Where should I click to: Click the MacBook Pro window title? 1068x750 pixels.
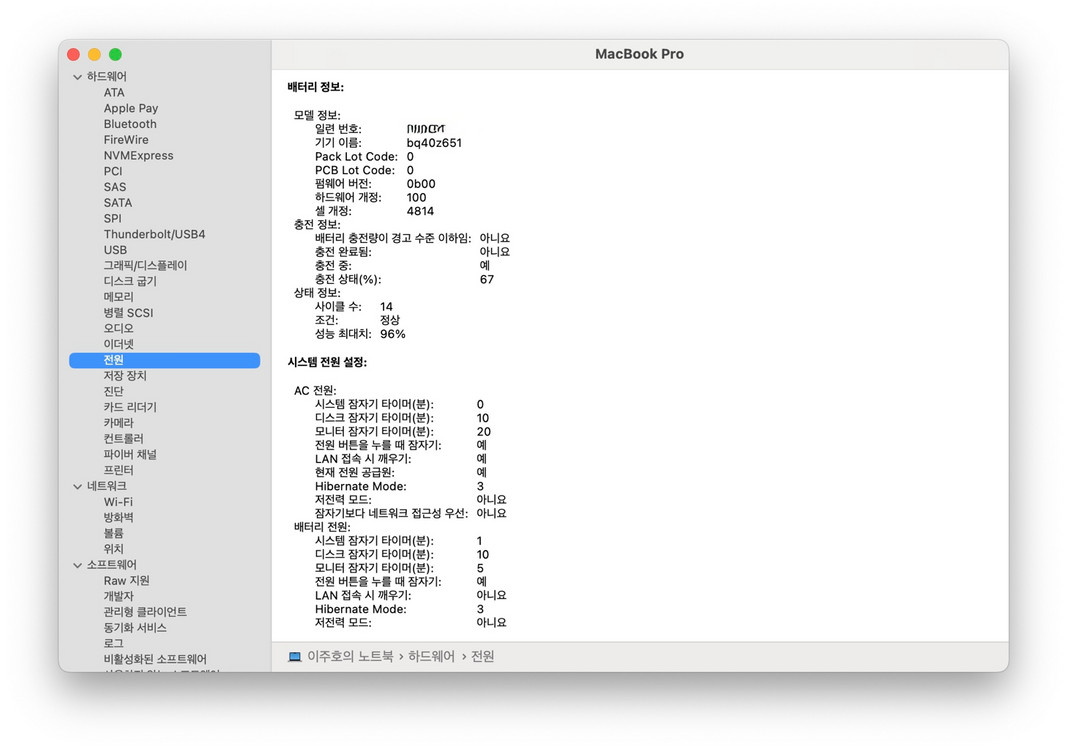[x=639, y=54]
